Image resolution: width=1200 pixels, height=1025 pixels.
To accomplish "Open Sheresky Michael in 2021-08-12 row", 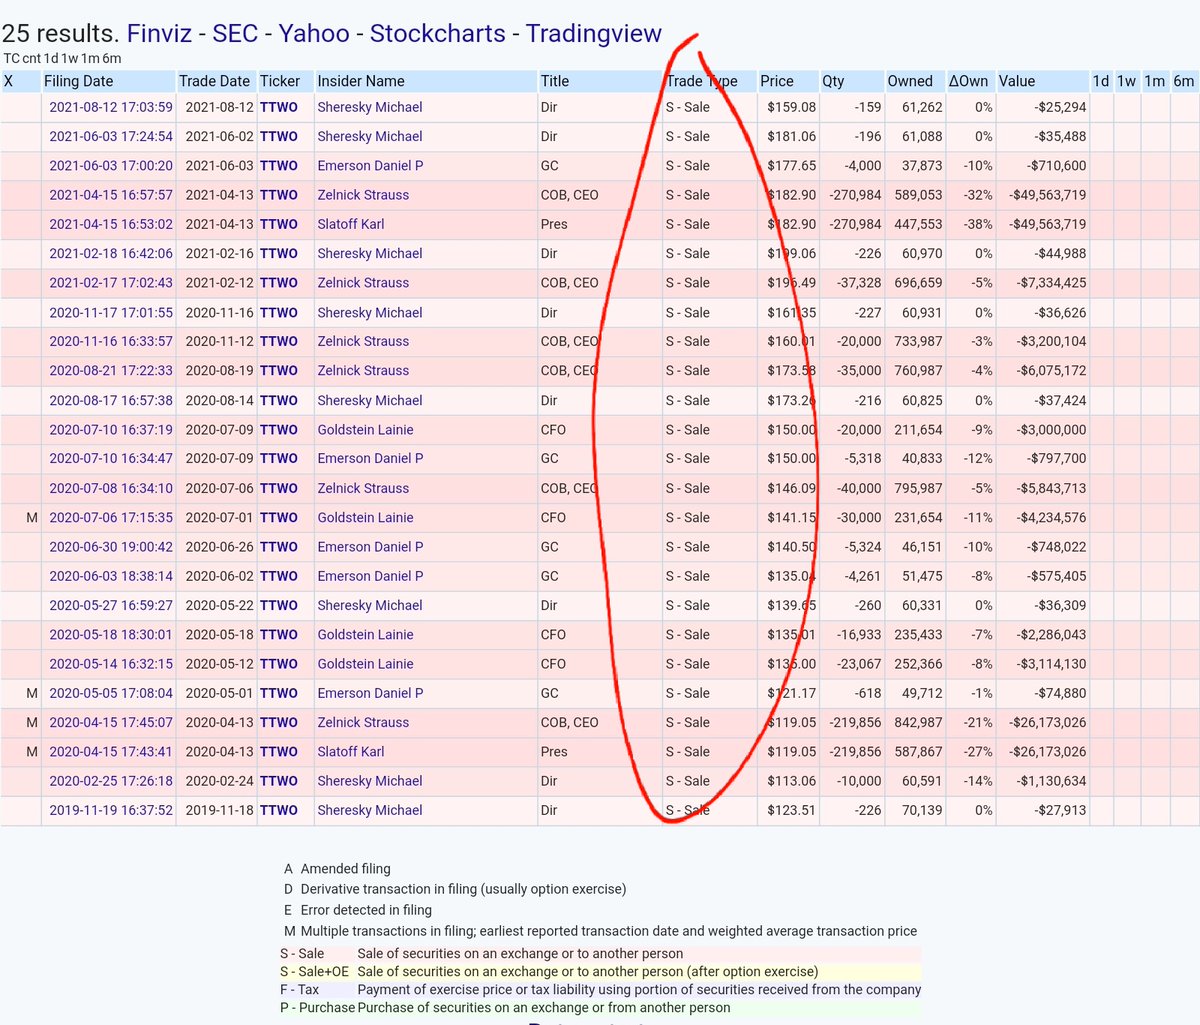I will [x=370, y=107].
